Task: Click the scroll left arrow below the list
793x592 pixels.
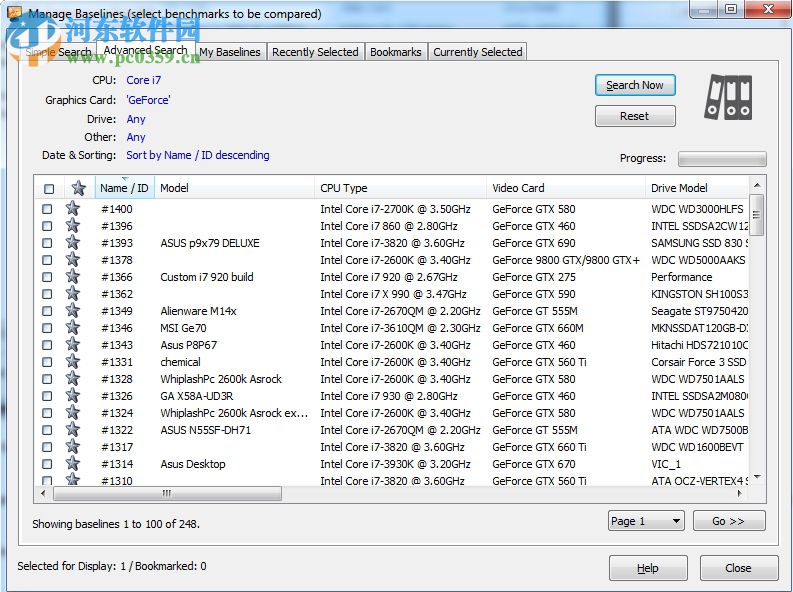Action: click(43, 493)
